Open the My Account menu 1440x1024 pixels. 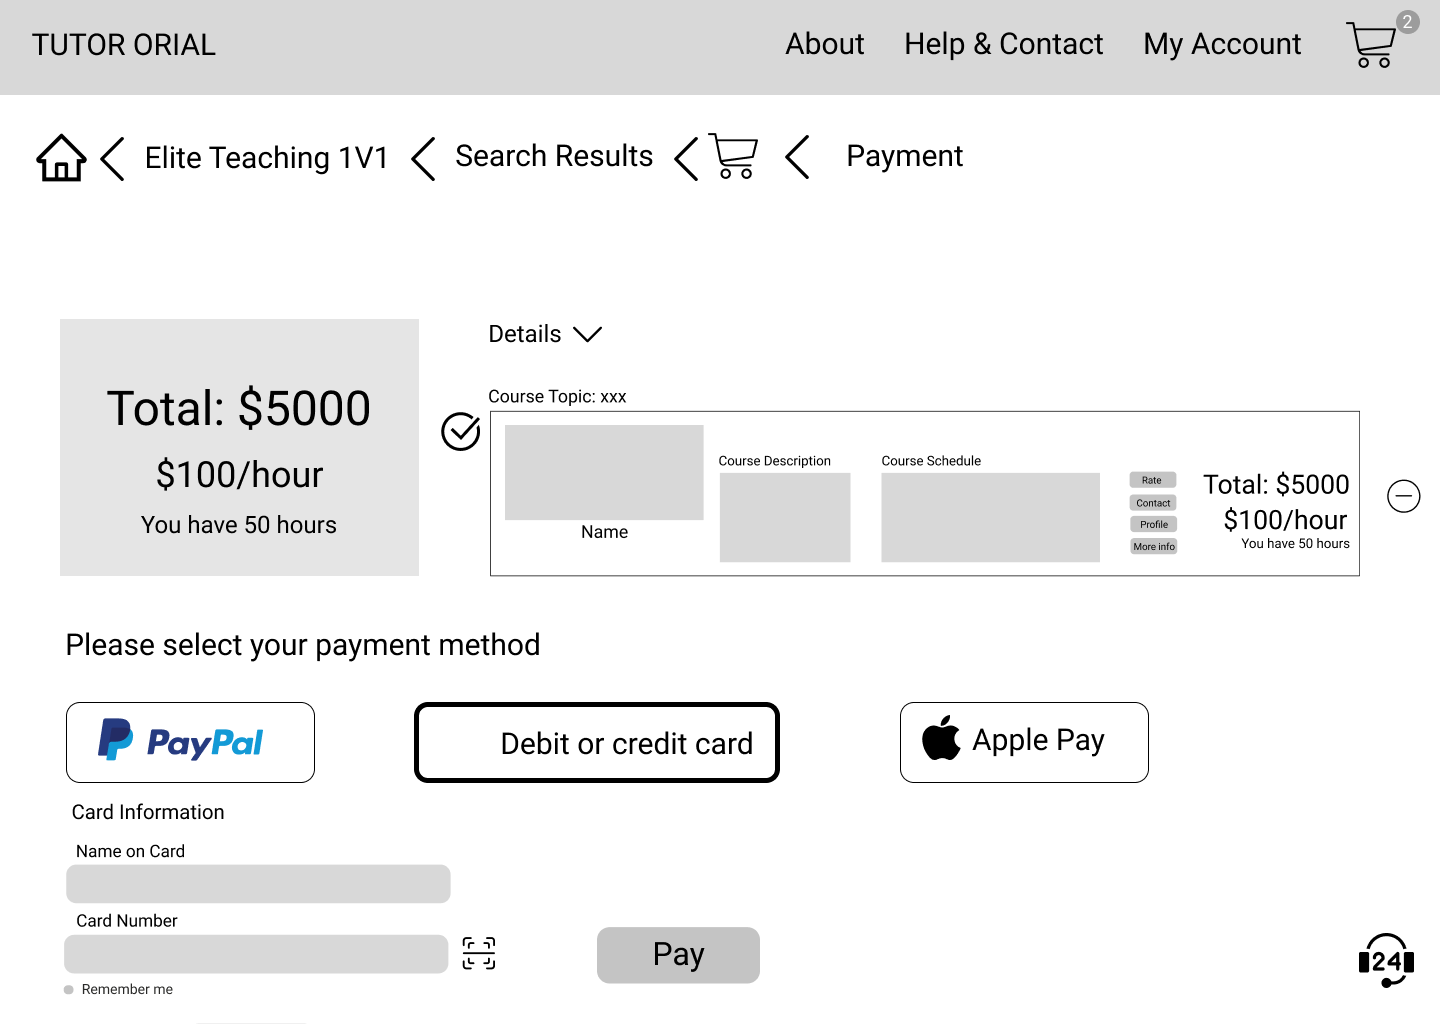pyautogui.click(x=1222, y=44)
